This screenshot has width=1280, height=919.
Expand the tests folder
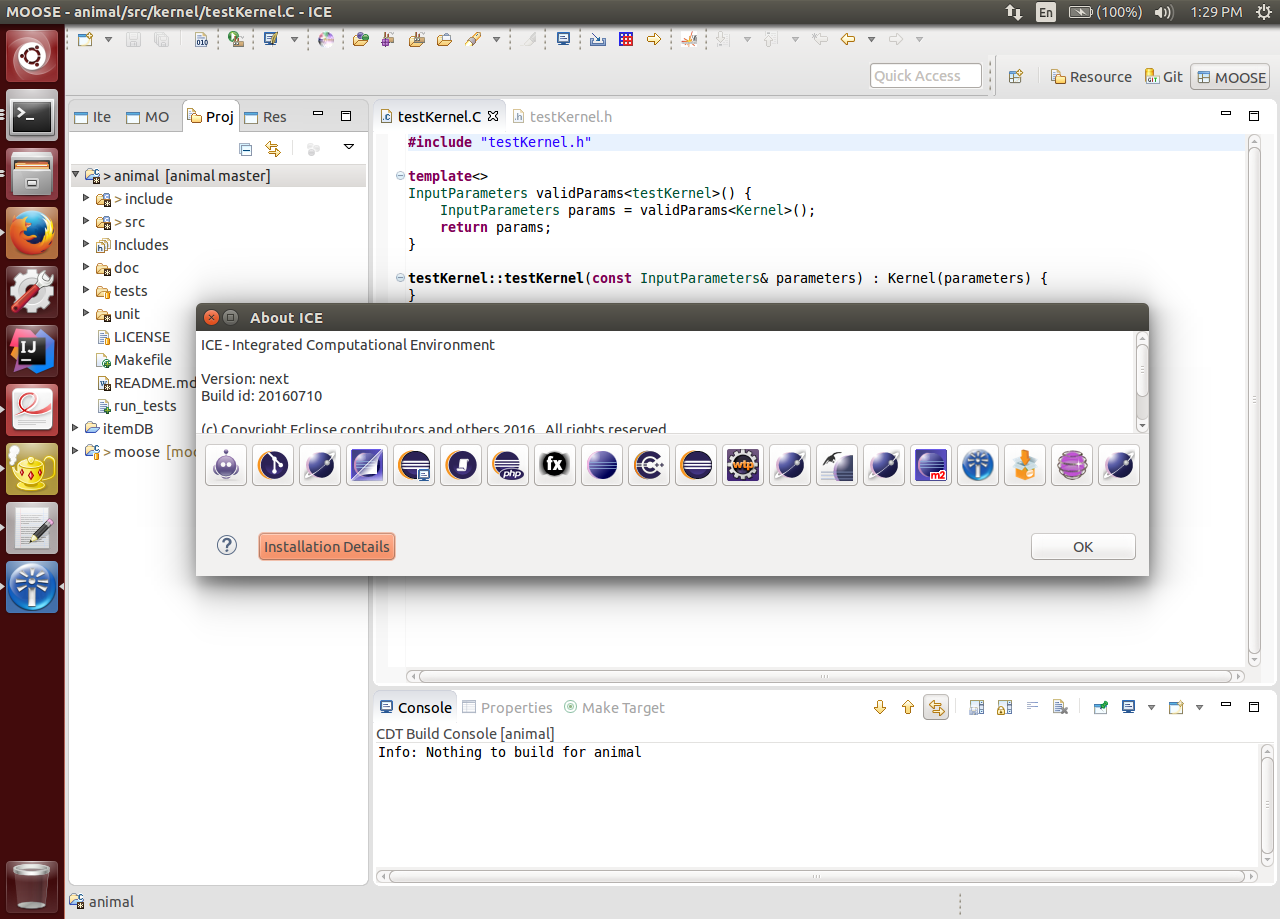(x=86, y=290)
